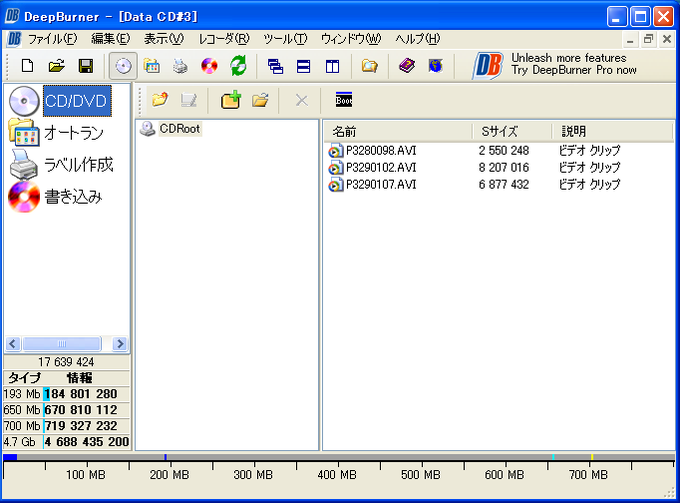
Task: Click the Try DeepBurner Pro banner
Action: click(554, 65)
